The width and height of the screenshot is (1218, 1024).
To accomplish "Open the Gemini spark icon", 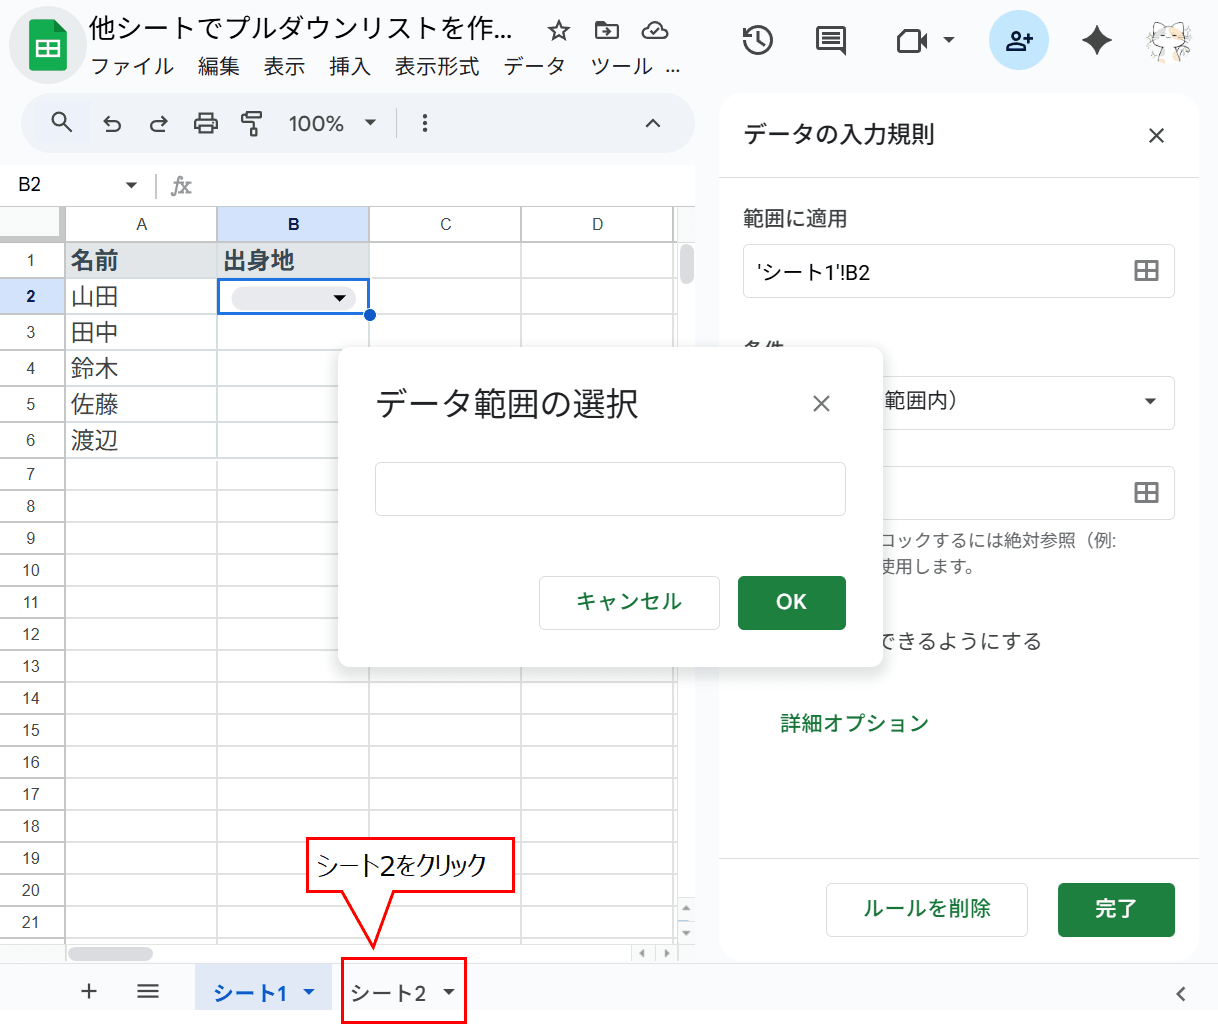I will coord(1096,41).
